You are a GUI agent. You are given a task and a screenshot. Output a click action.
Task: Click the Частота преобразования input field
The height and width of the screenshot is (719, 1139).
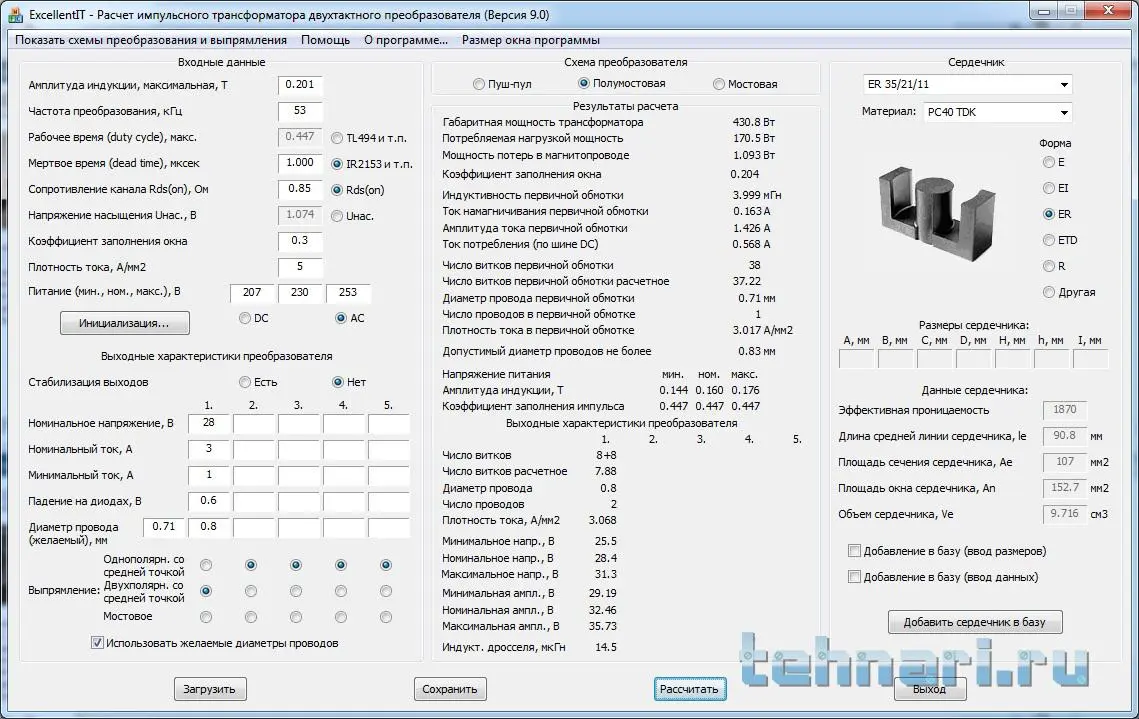tap(300, 111)
